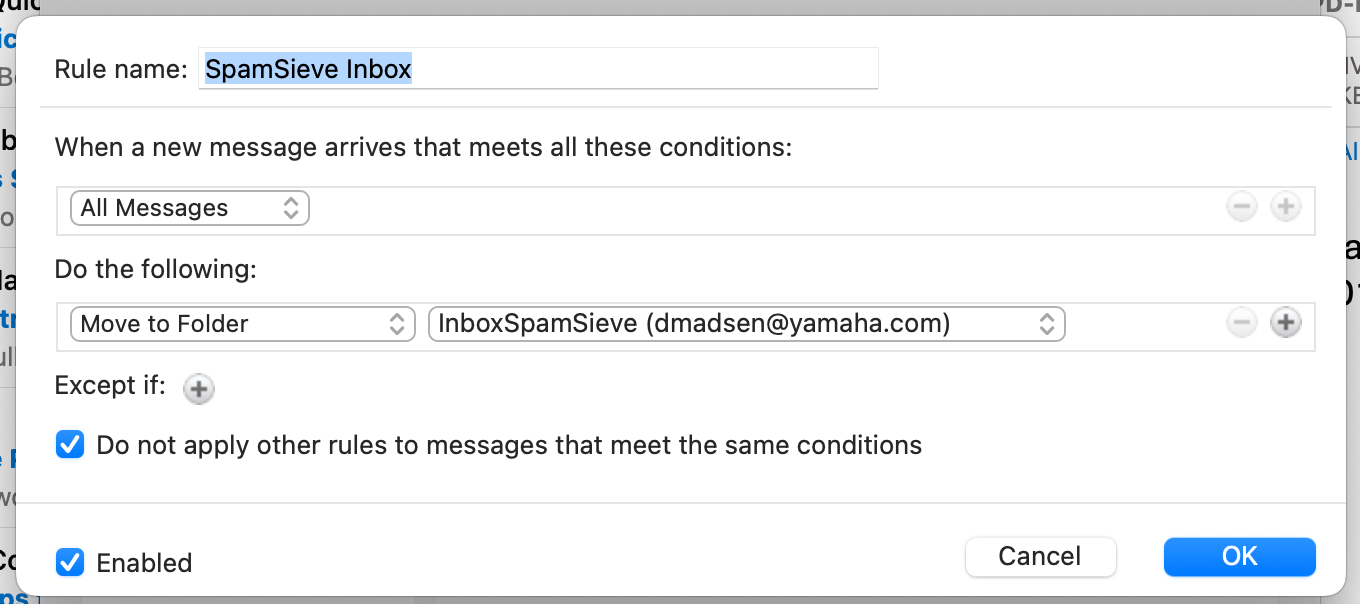Confirm the rule with OK
Viewport: 1360px width, 604px height.
click(1239, 556)
